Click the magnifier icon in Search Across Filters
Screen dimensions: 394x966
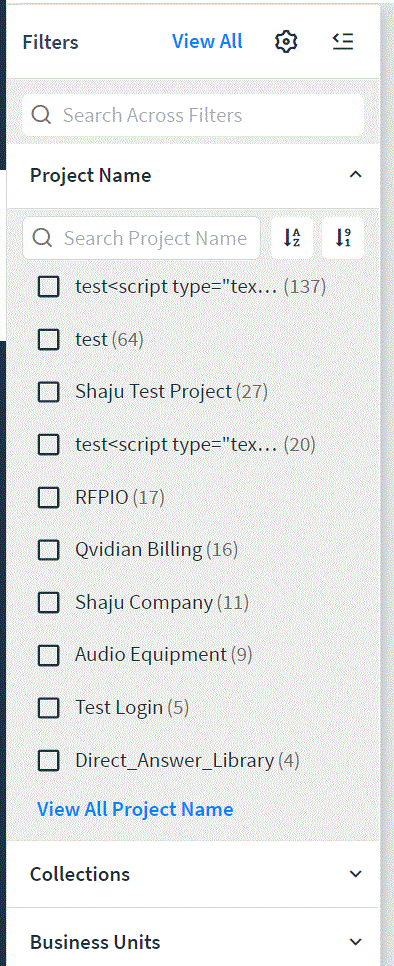coord(41,115)
